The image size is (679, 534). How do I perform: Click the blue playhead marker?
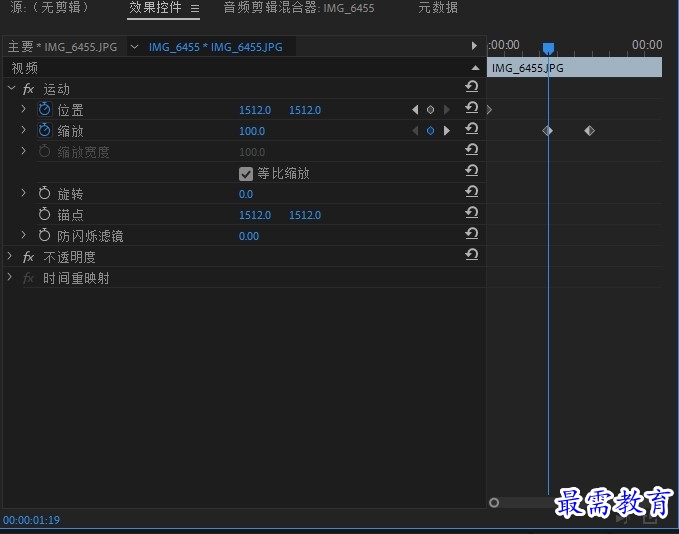point(548,48)
